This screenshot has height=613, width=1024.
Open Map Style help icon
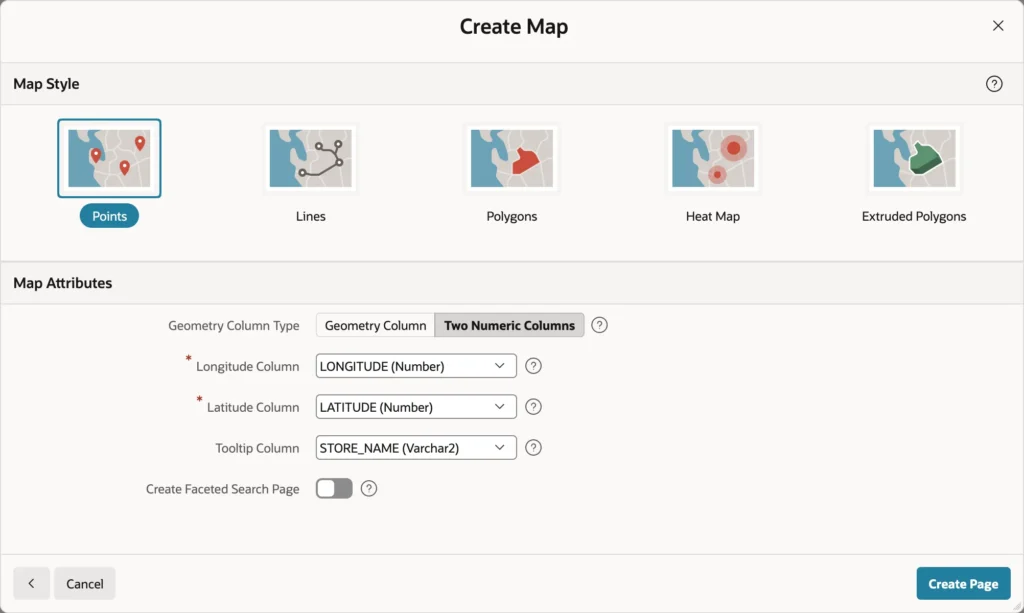pos(994,84)
